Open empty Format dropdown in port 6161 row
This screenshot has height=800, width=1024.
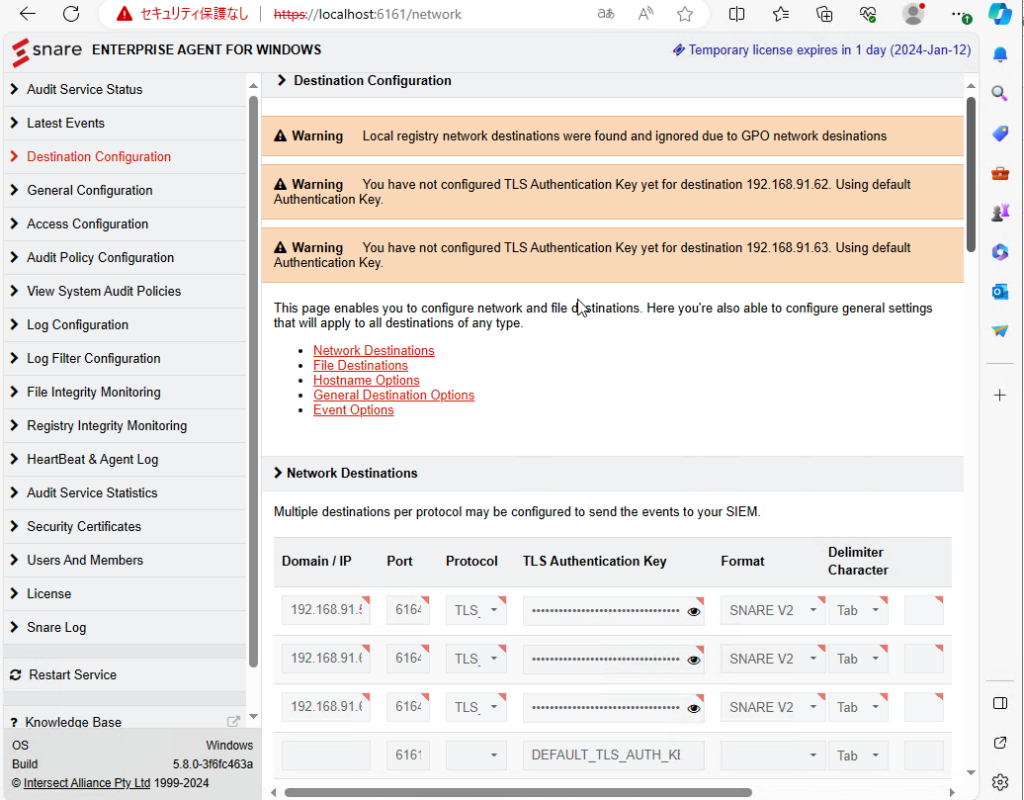tap(773, 756)
